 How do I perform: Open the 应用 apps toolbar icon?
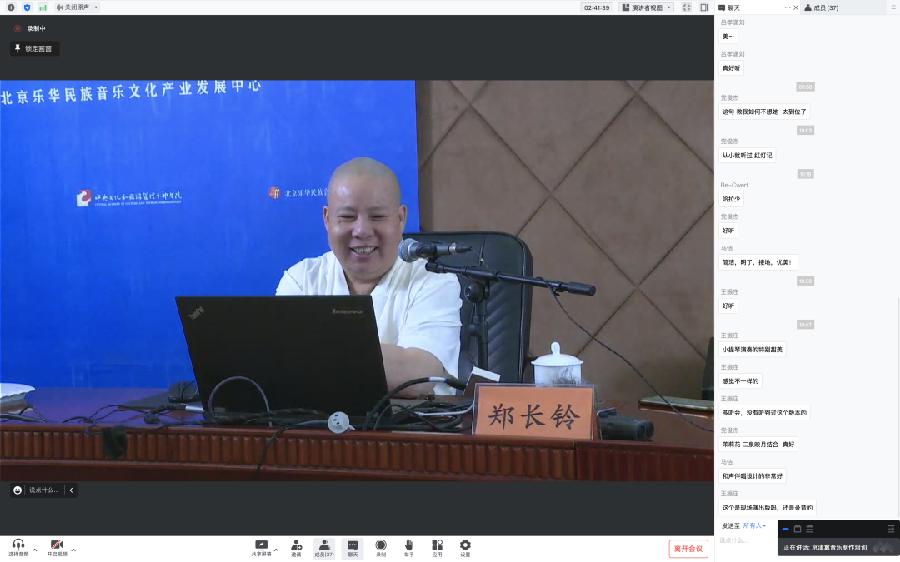tap(437, 548)
